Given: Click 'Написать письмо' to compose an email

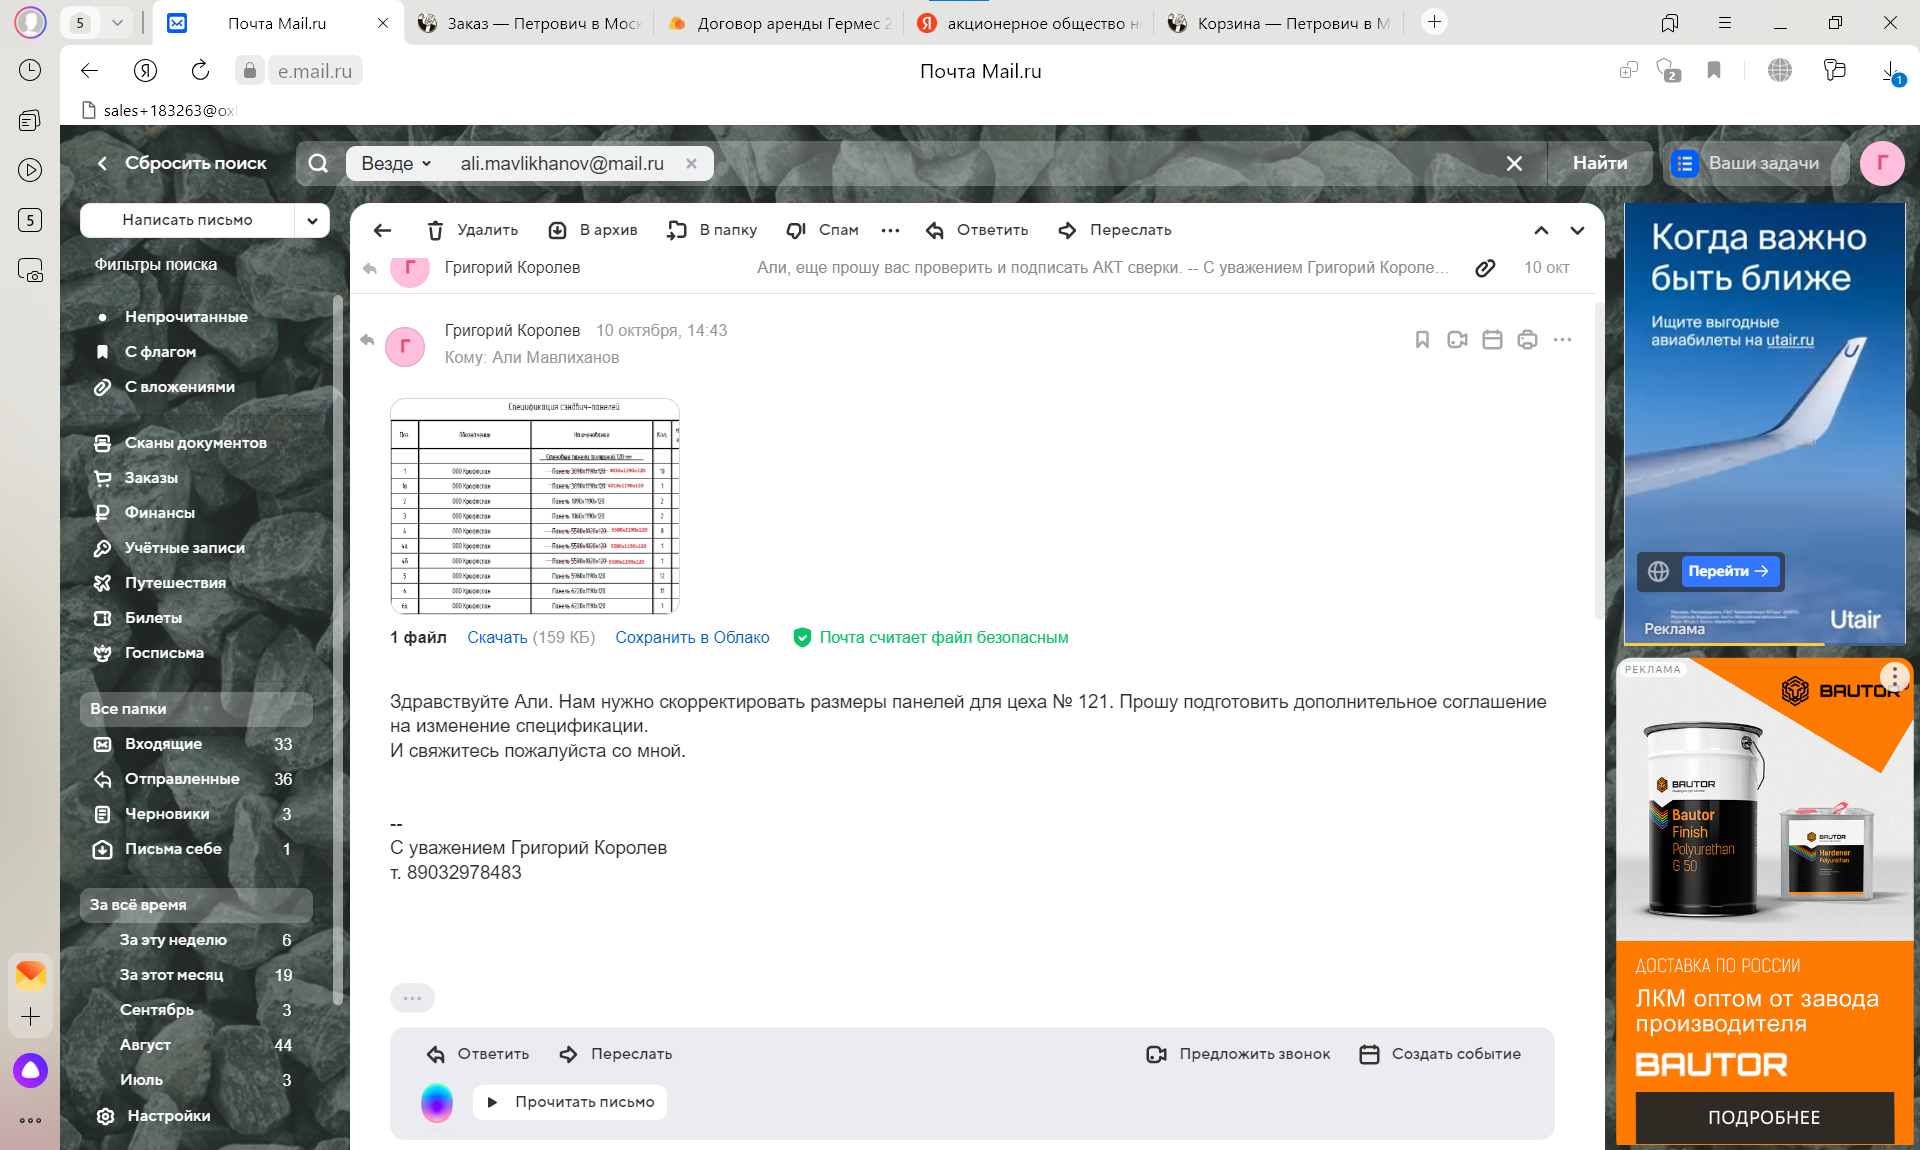Looking at the screenshot, I should pos(187,220).
